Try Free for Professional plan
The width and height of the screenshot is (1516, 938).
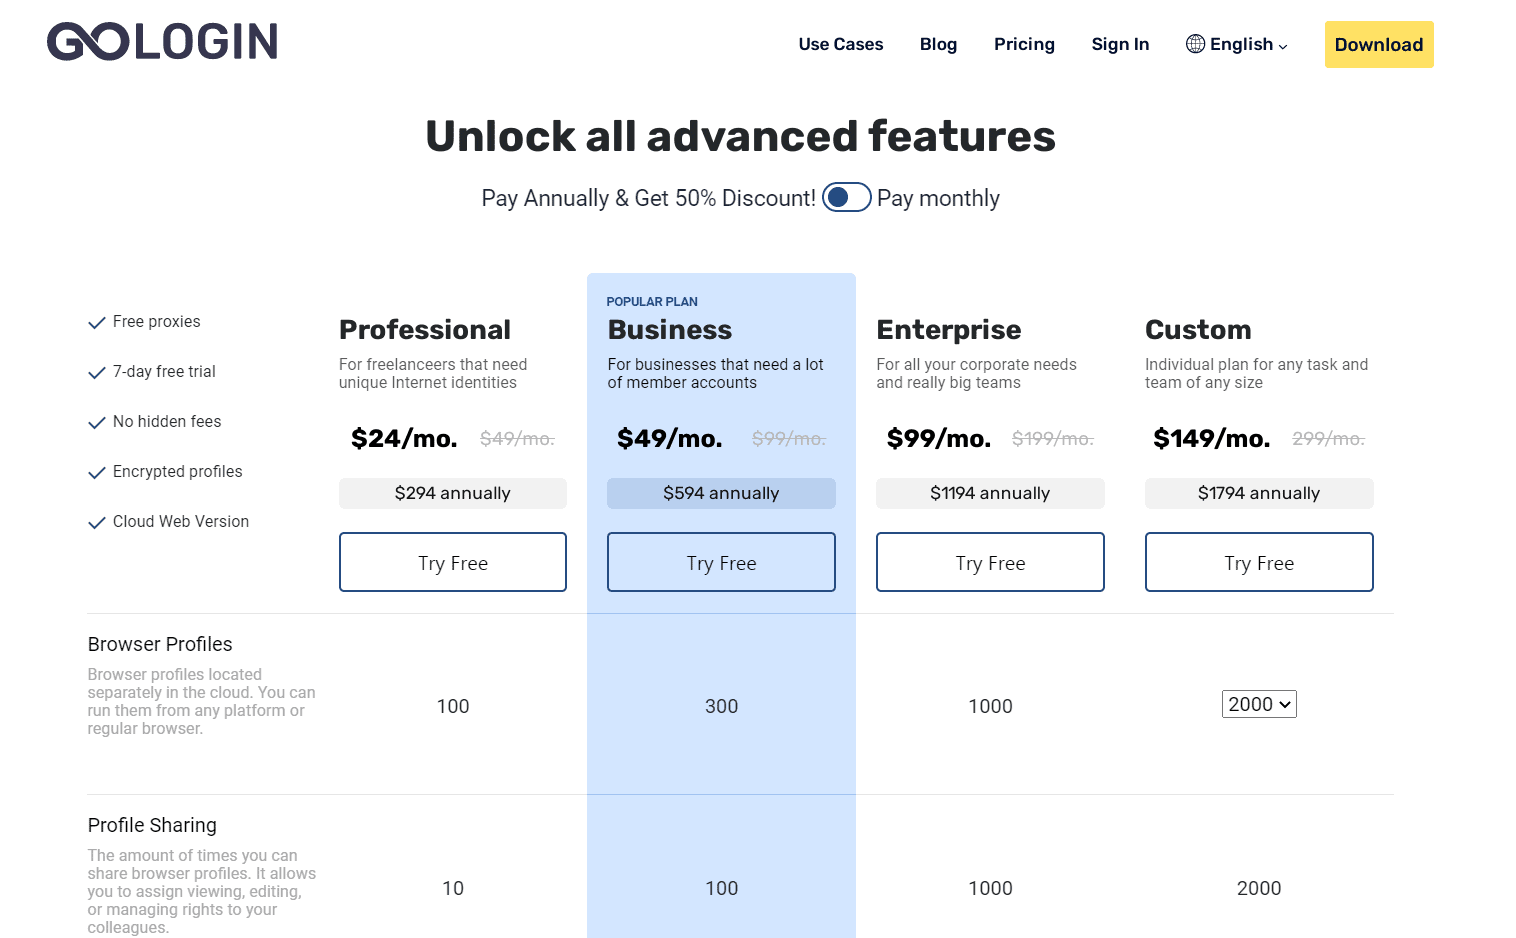click(453, 562)
